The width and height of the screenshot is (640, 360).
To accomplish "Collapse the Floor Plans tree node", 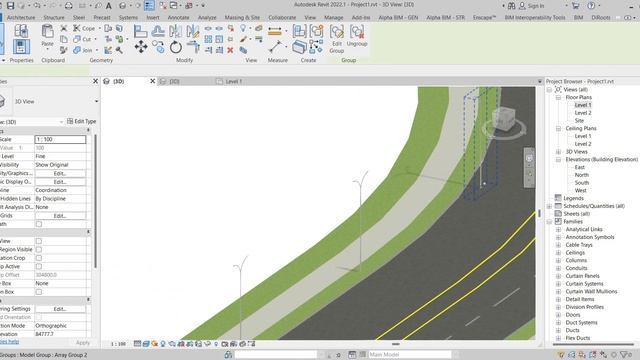I will 558,97.
